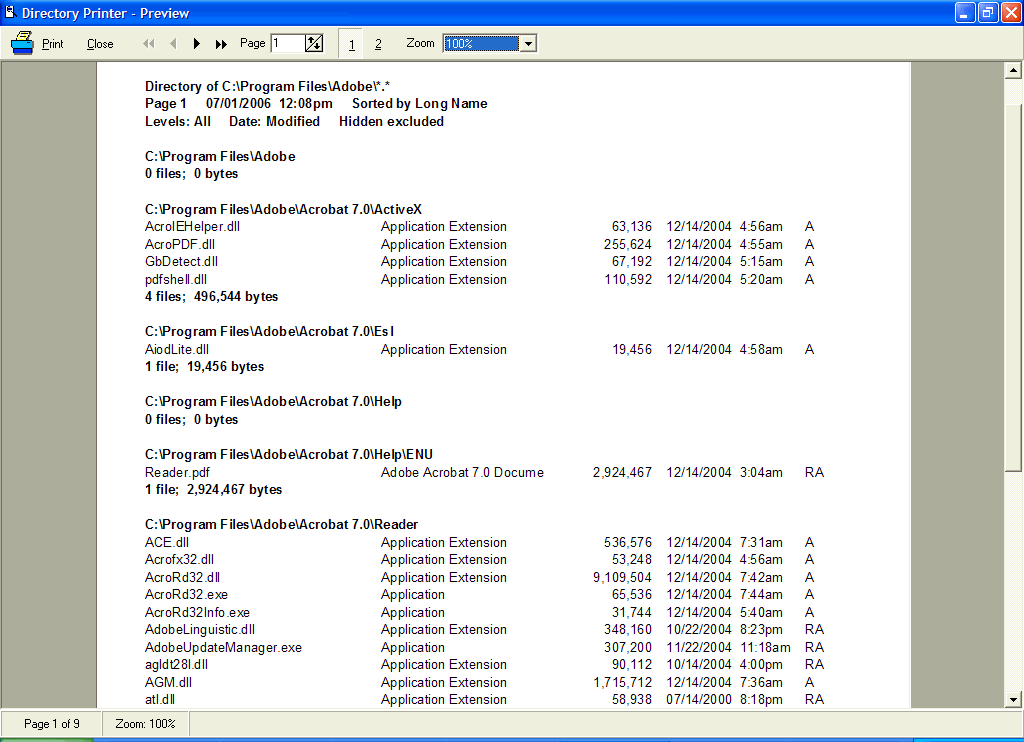The height and width of the screenshot is (742, 1024).
Task: Go to the first page arrow
Action: [149, 44]
